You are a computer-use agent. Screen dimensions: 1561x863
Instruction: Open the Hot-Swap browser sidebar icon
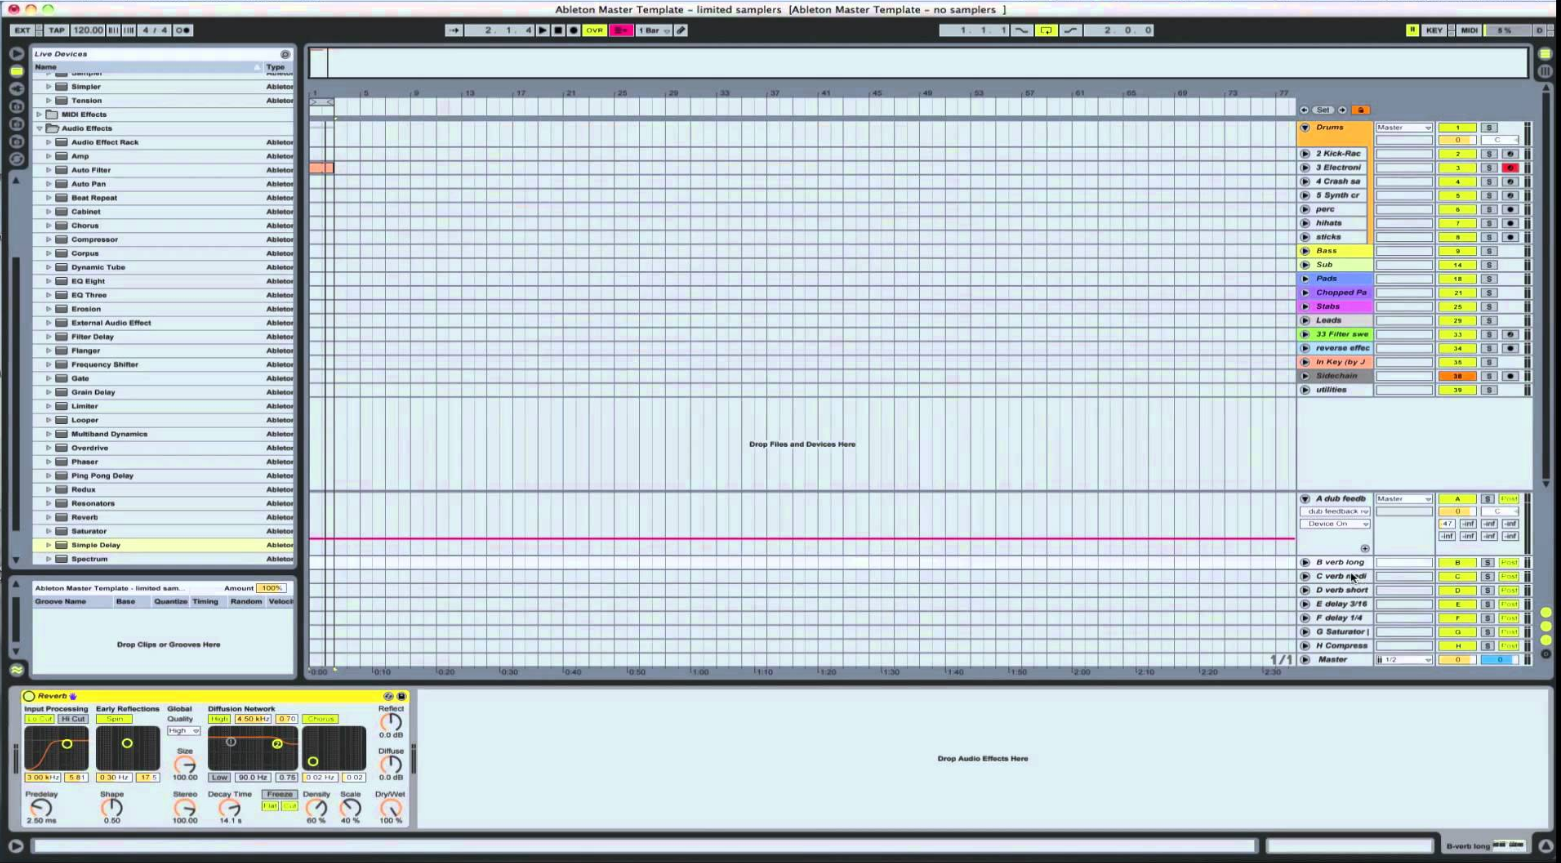pyautogui.click(x=17, y=159)
